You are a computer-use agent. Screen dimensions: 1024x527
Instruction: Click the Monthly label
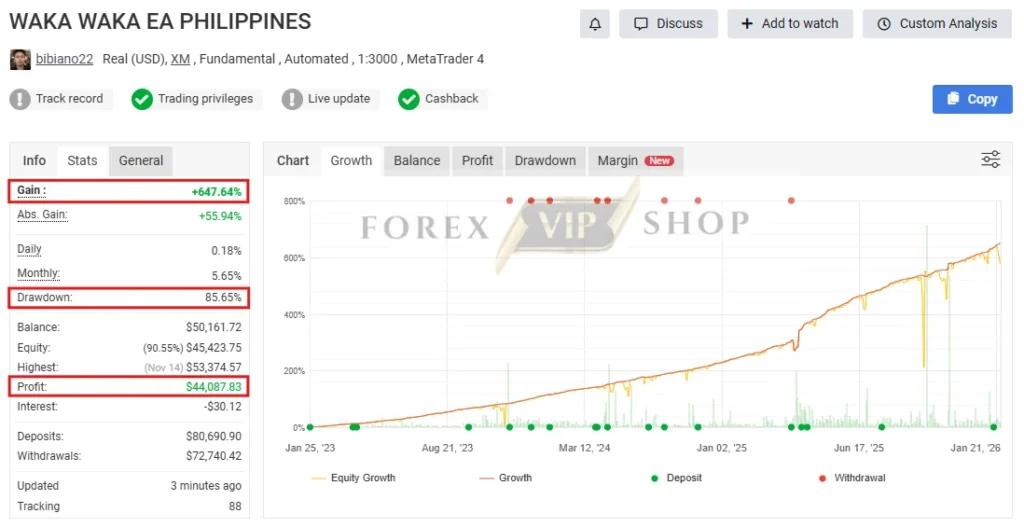point(38,274)
